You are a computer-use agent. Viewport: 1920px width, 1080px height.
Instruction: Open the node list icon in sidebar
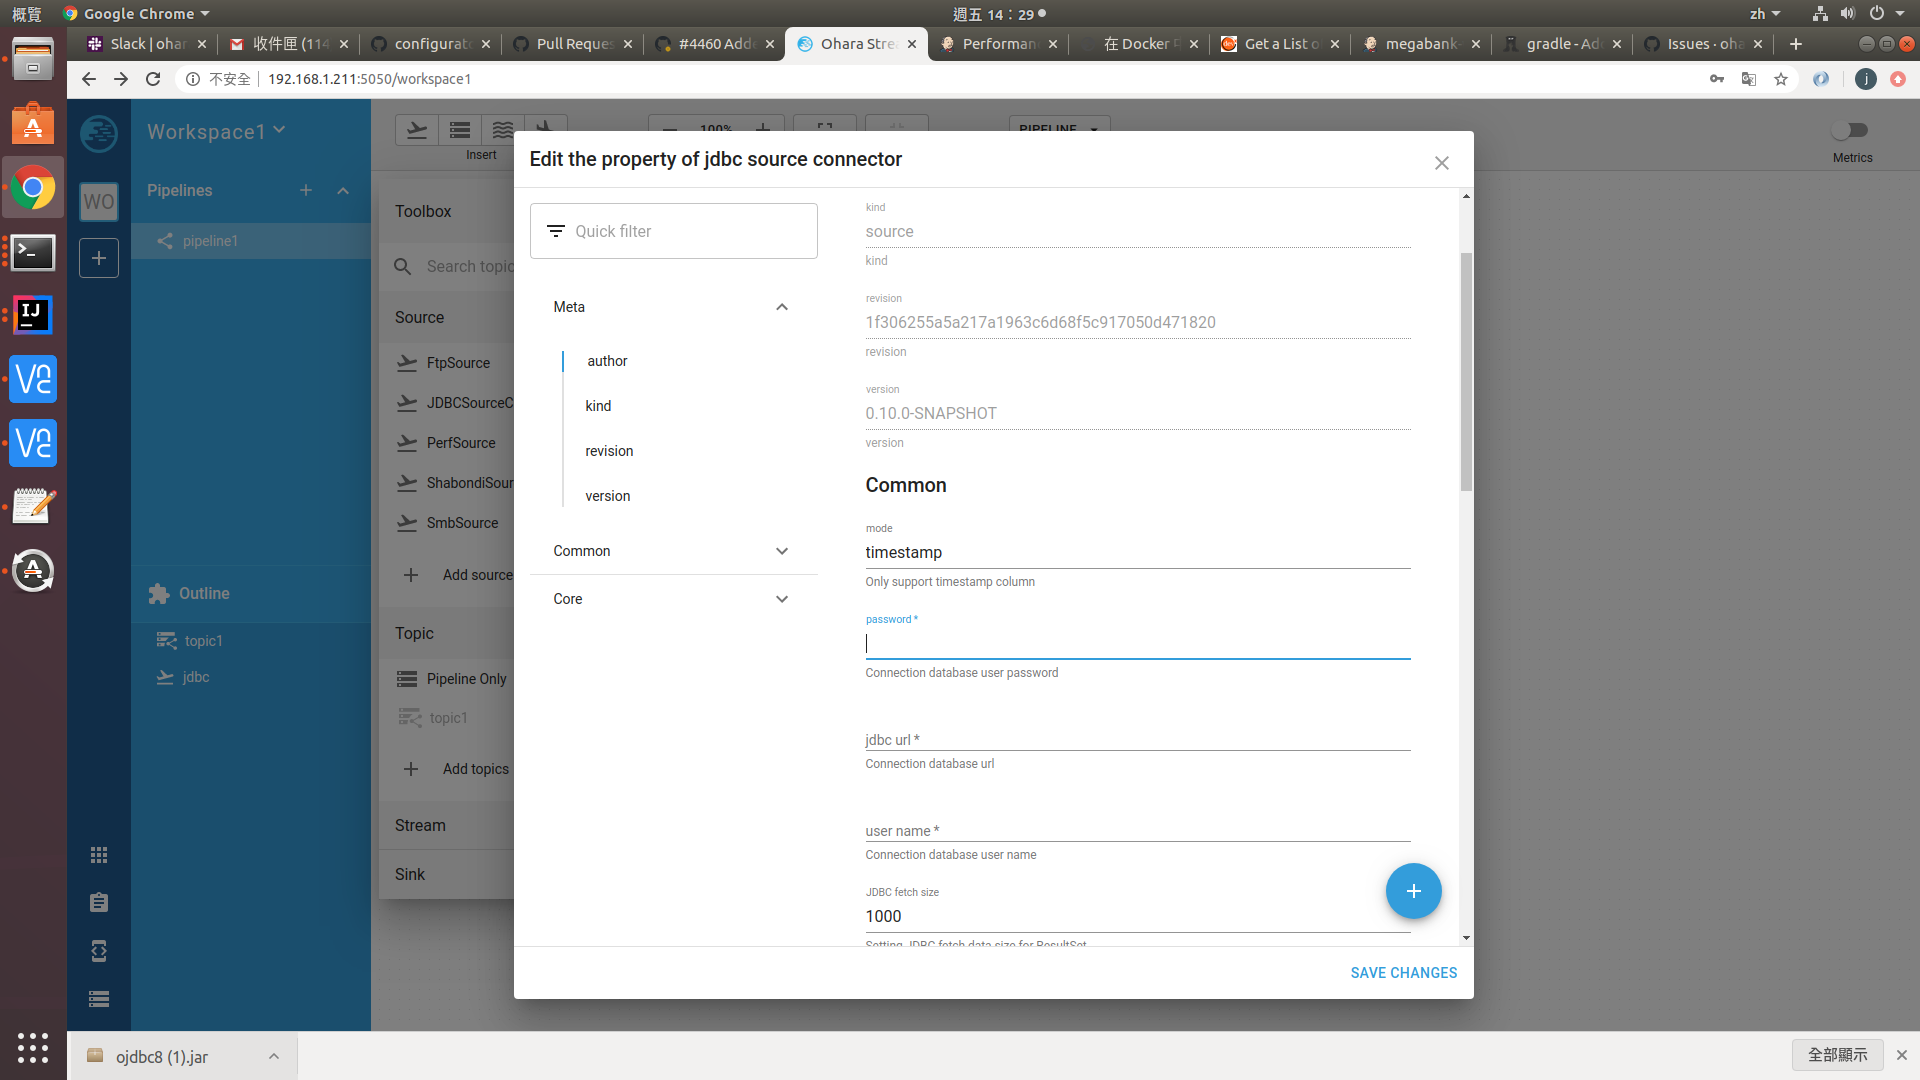(x=99, y=999)
